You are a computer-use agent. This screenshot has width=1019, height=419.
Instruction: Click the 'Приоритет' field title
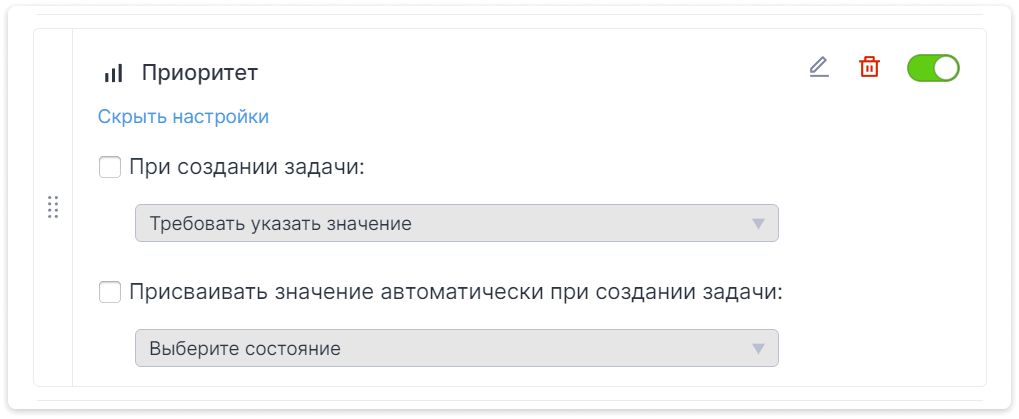point(200,73)
